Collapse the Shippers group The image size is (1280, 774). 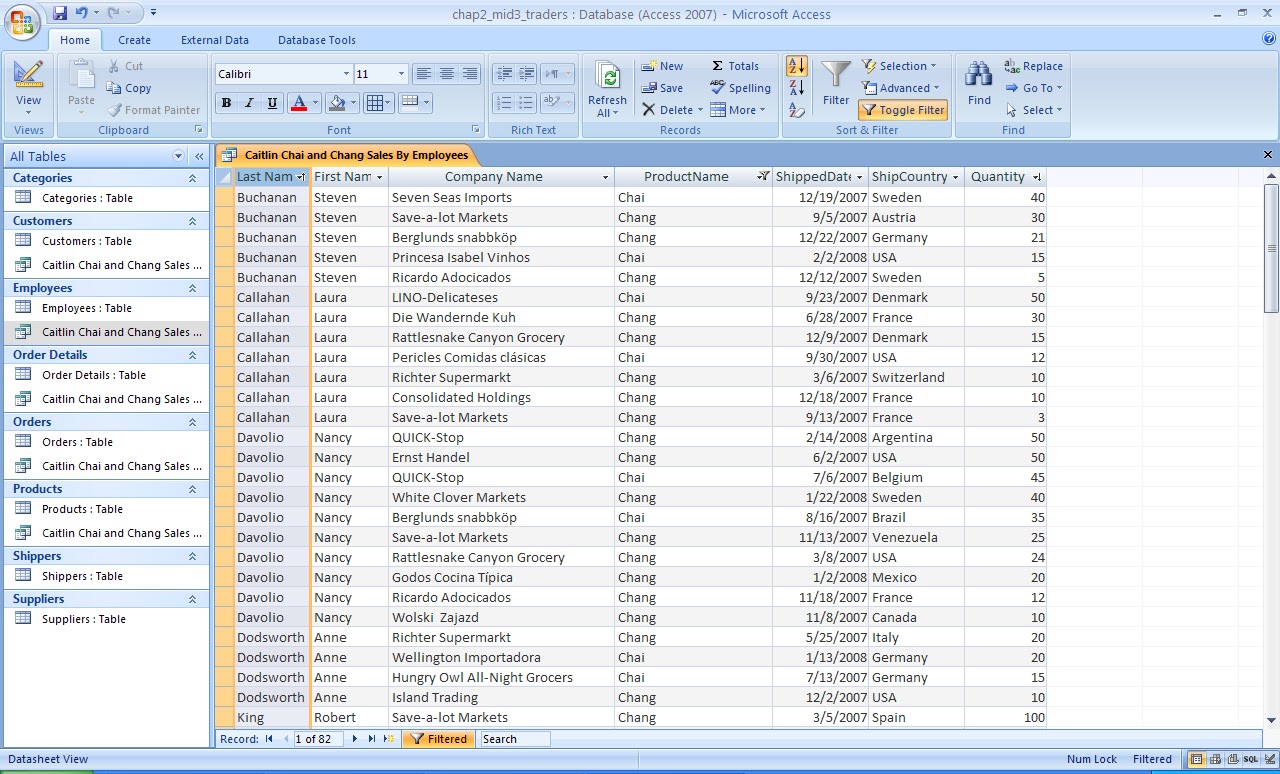[192, 556]
